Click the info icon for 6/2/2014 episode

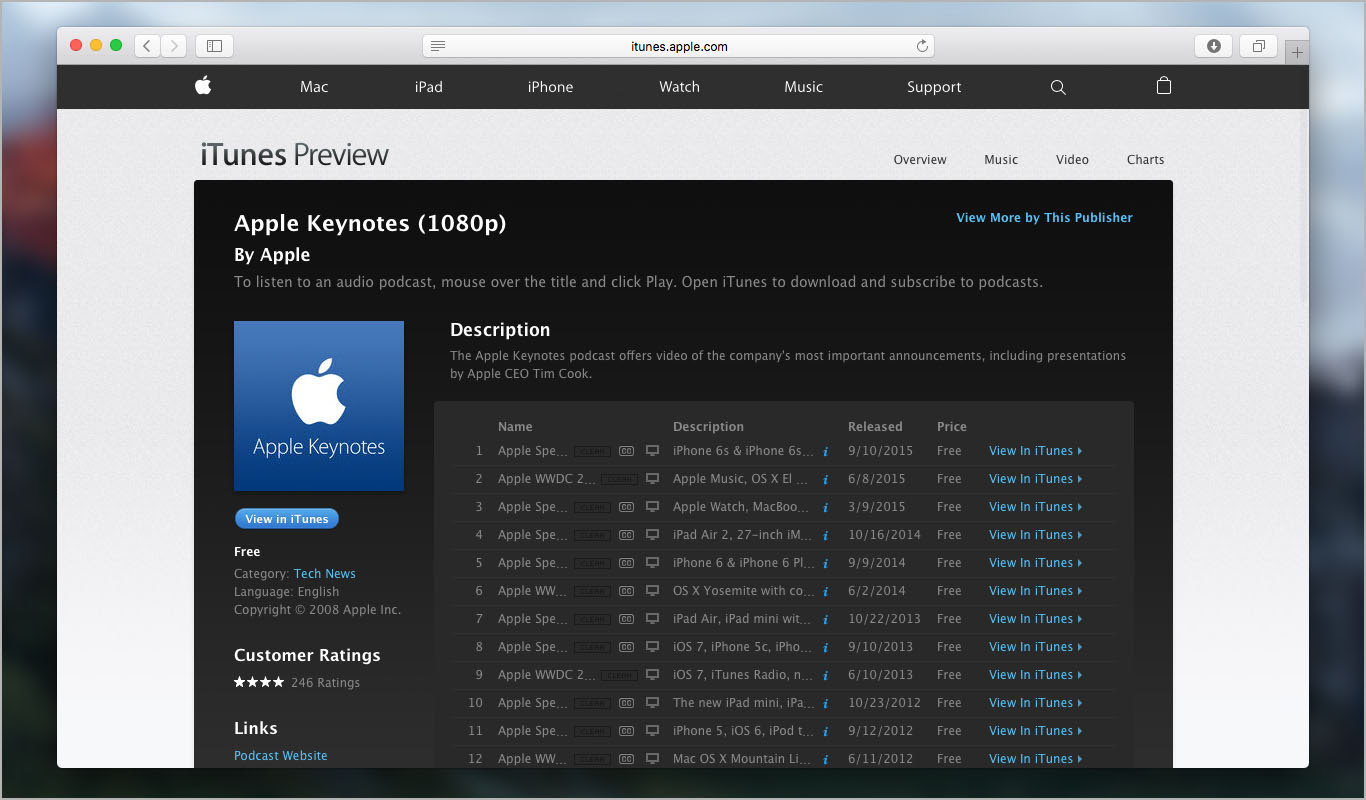point(825,592)
